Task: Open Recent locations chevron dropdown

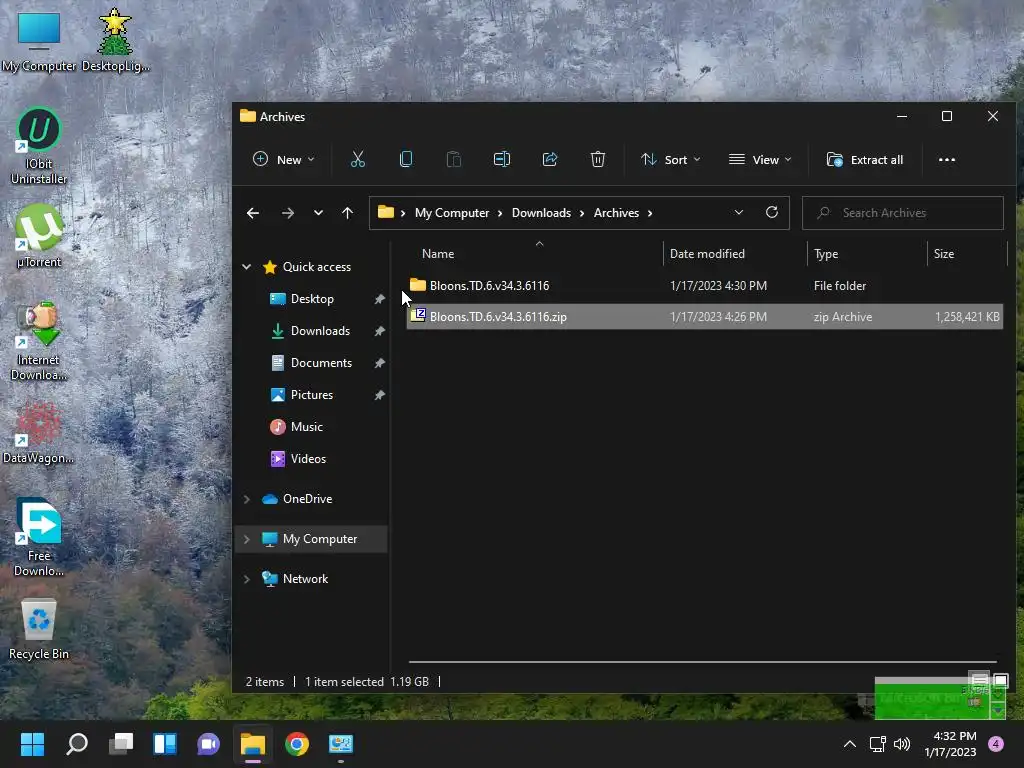Action: coord(318,213)
